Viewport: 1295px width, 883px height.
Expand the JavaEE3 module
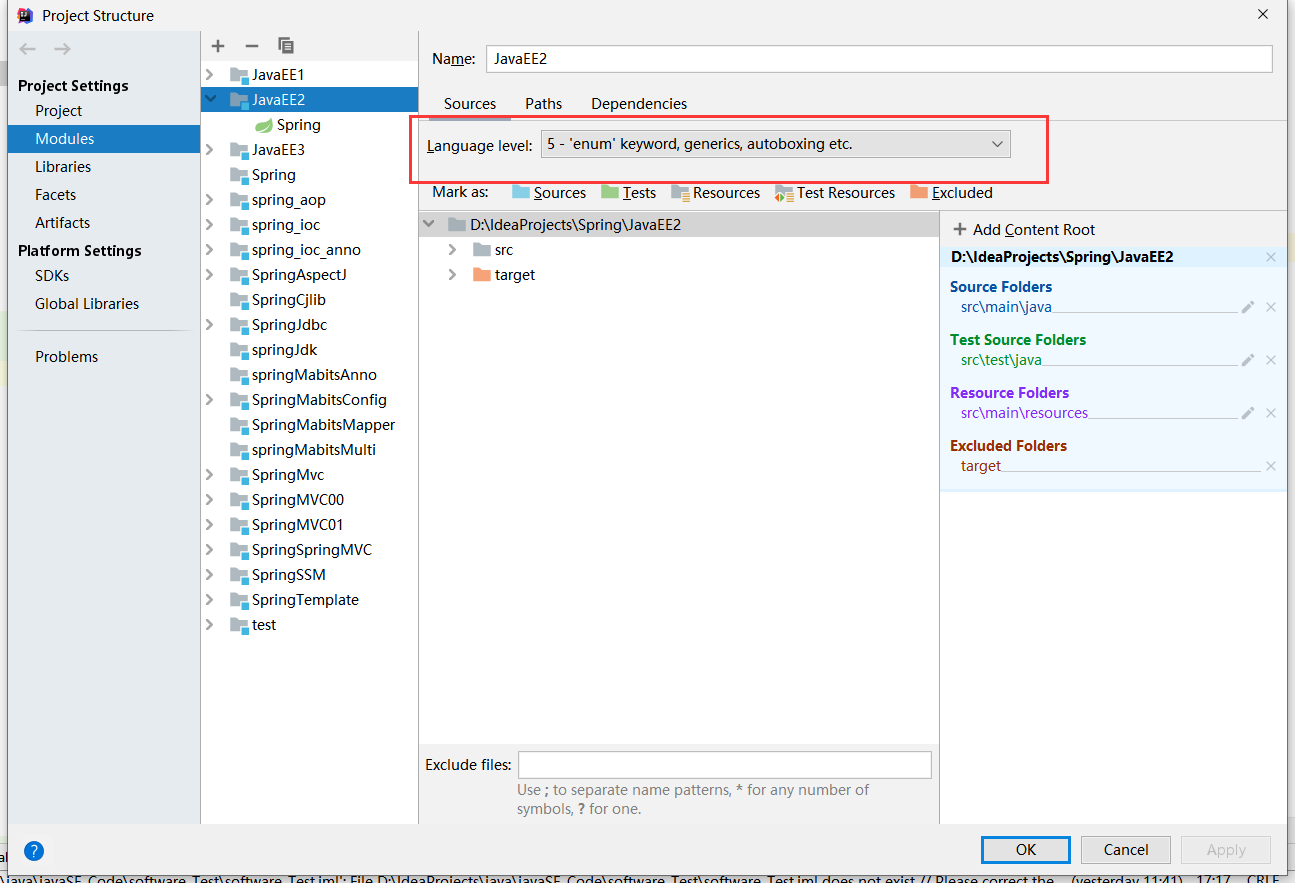[x=209, y=150]
